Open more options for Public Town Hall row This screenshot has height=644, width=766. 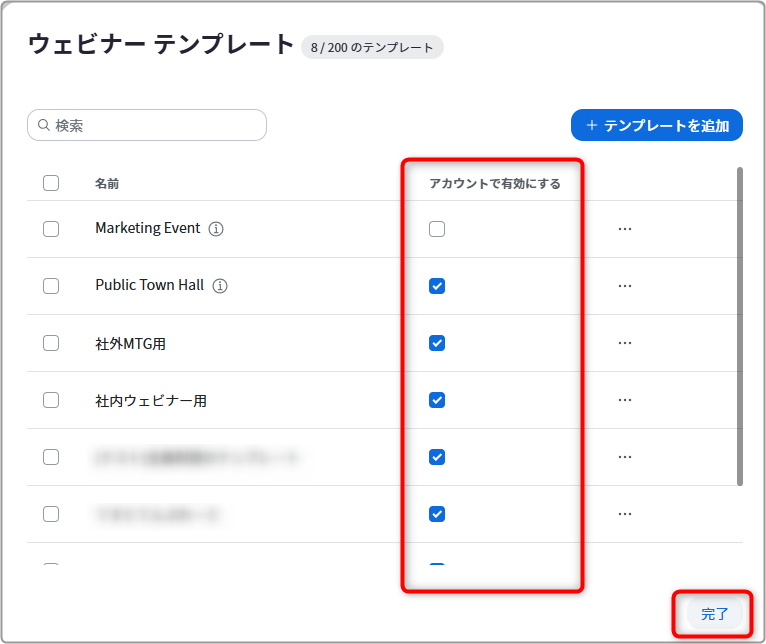click(625, 286)
